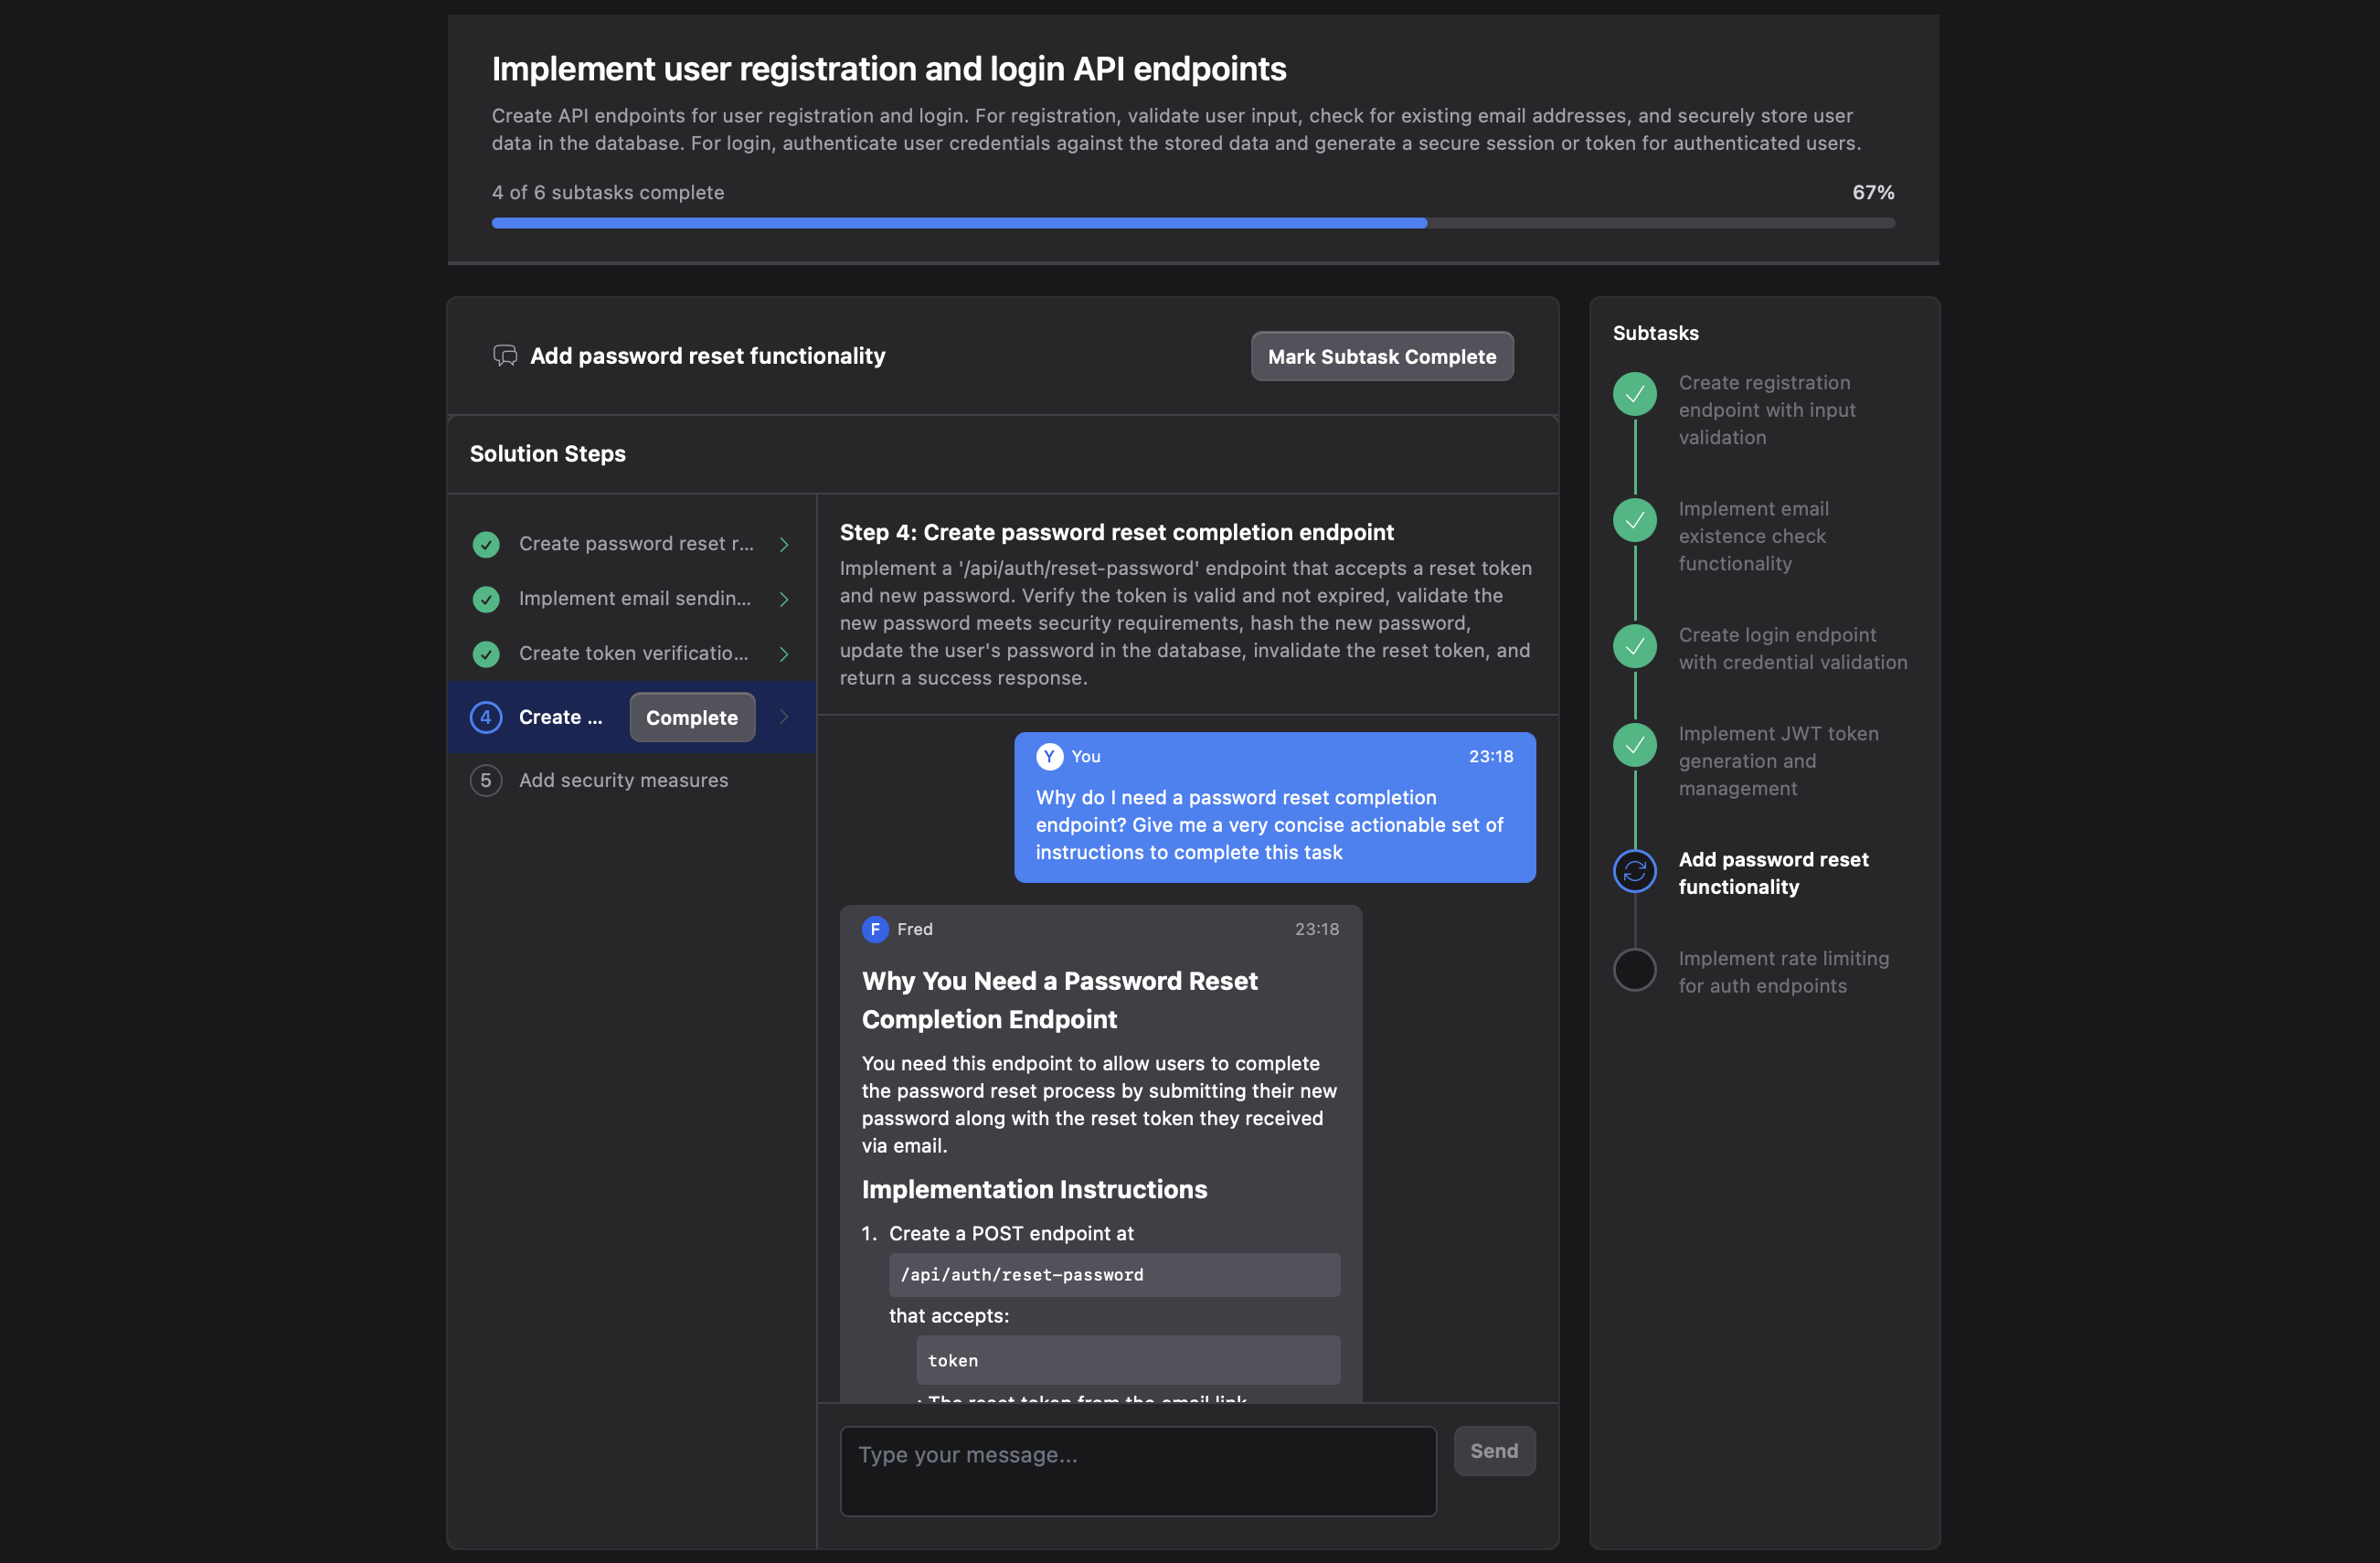Open 'Create login endpoint' subtask
2380x1563 pixels.
pyautogui.click(x=1792, y=648)
